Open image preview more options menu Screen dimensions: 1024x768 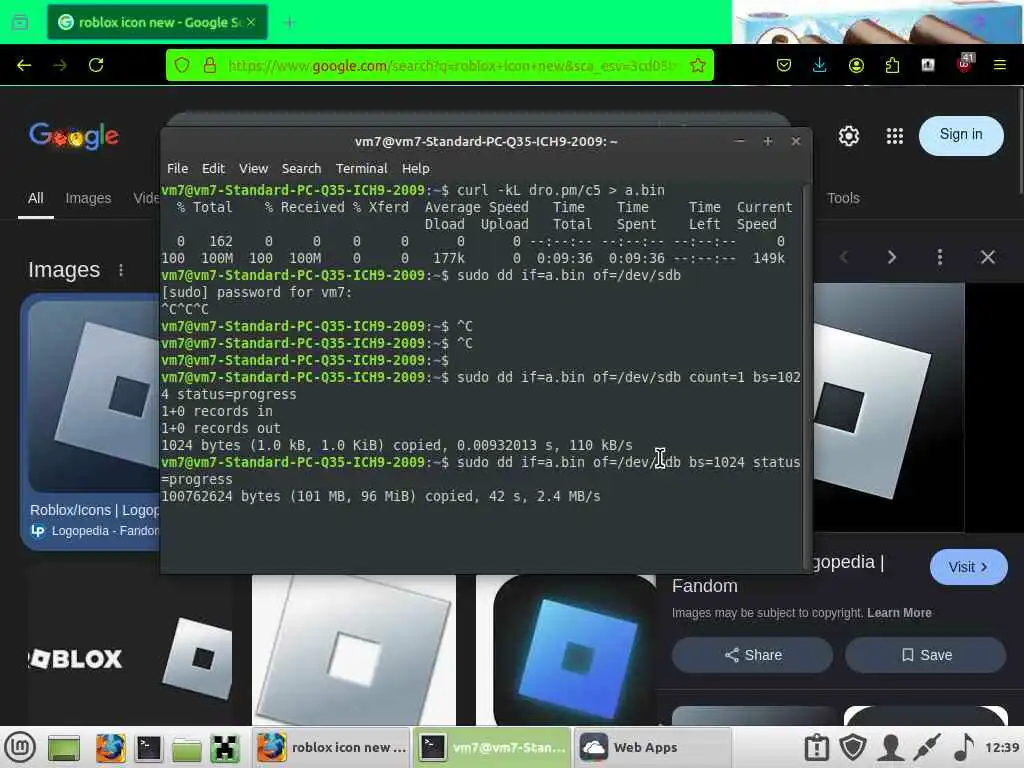[940, 257]
